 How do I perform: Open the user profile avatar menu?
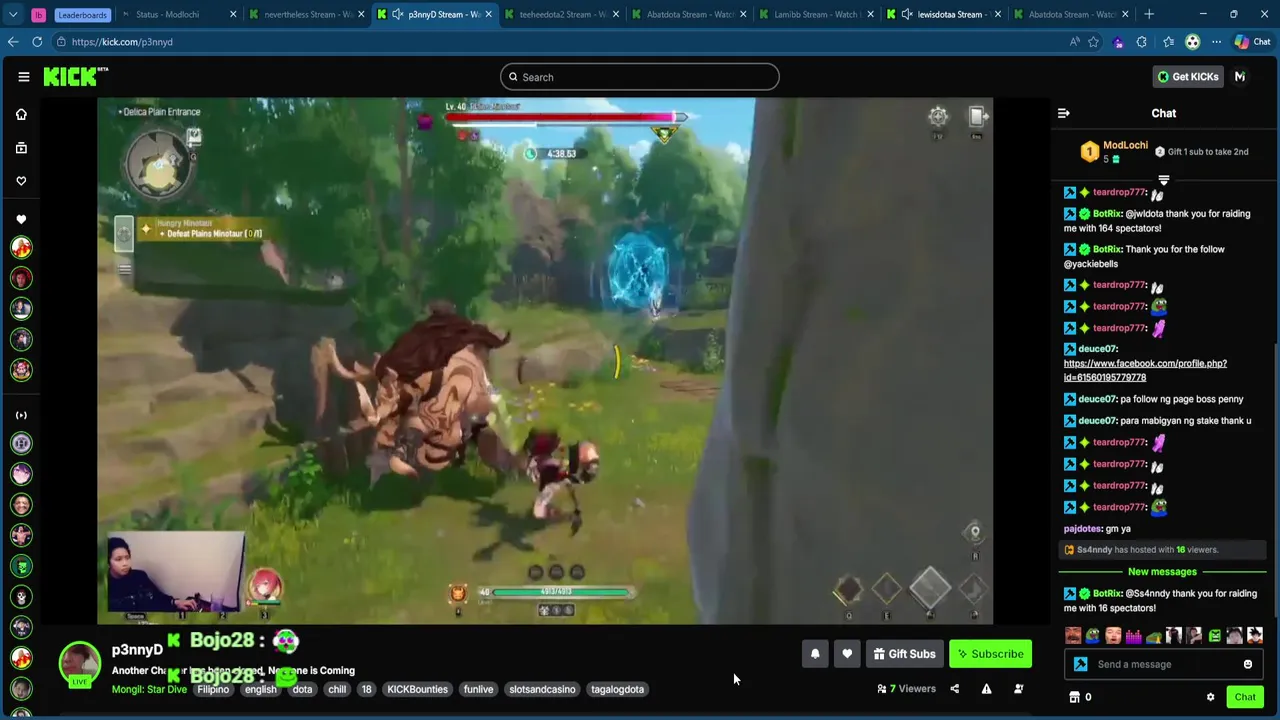coord(1240,77)
